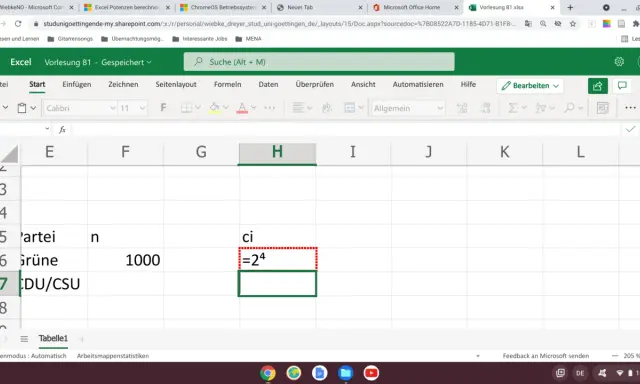
Task: Click Arbeitsmappenstatistiken in status bar
Action: point(113,356)
